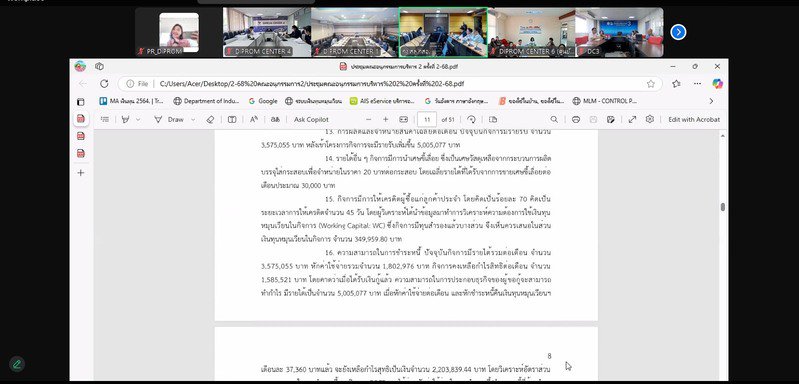Open Google bookmark
This screenshot has width=799, height=384.
[x=263, y=101]
